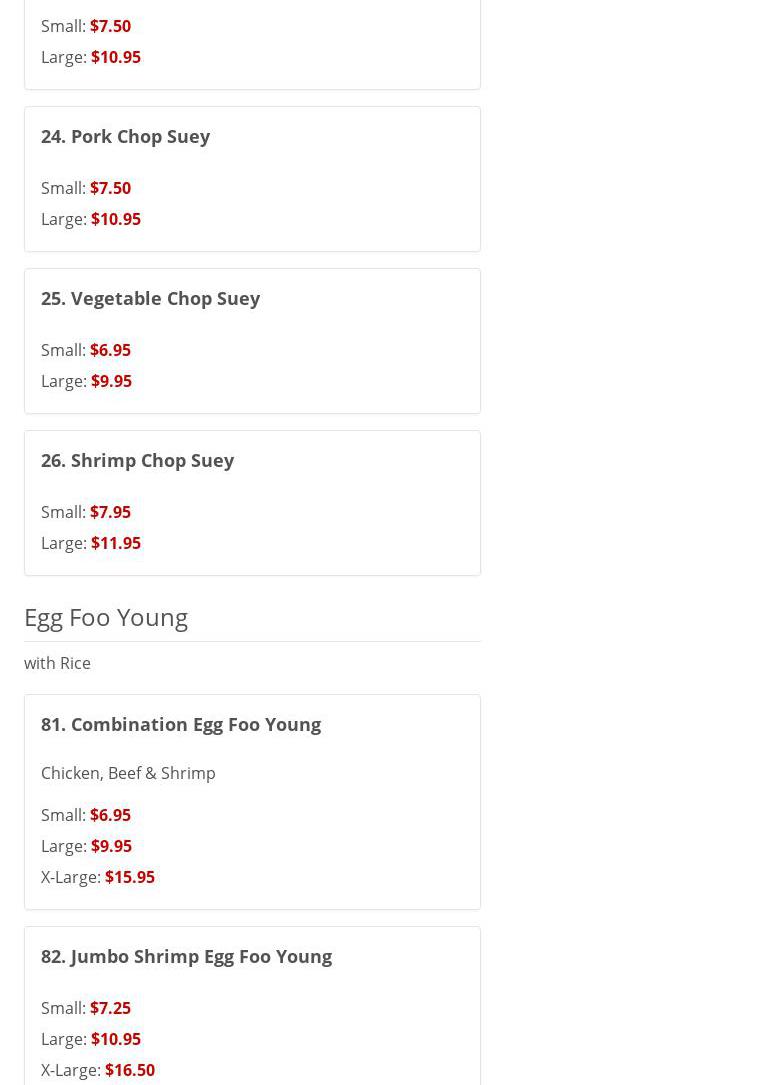Select the $11.95 large Shrimp Chop Suey price

(x=116, y=543)
